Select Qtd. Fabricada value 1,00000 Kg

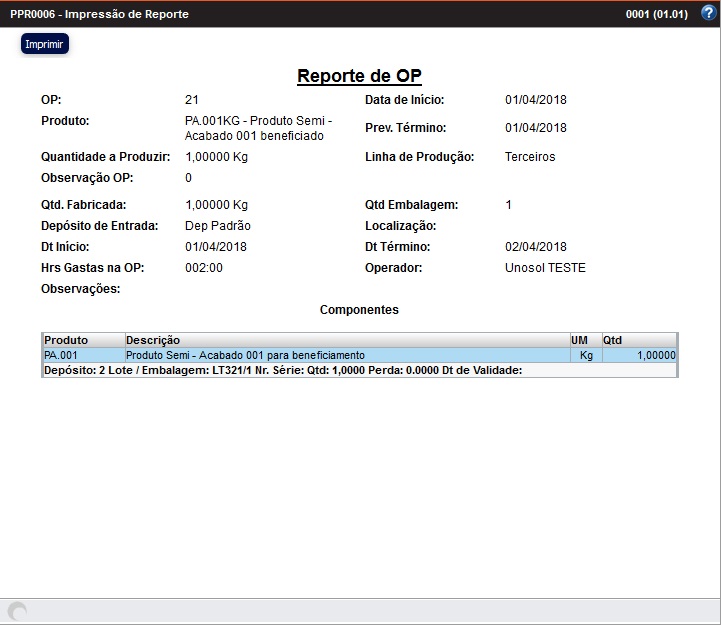click(x=216, y=205)
